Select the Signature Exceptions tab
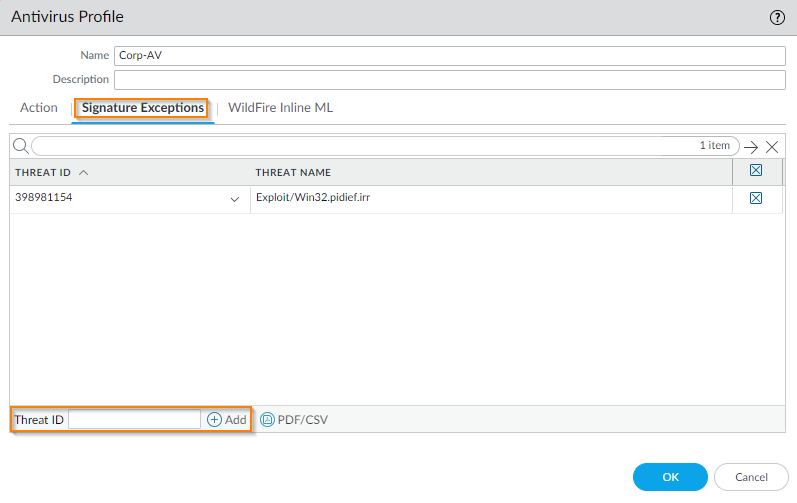Image resolution: width=797 pixels, height=503 pixels. 143,107
